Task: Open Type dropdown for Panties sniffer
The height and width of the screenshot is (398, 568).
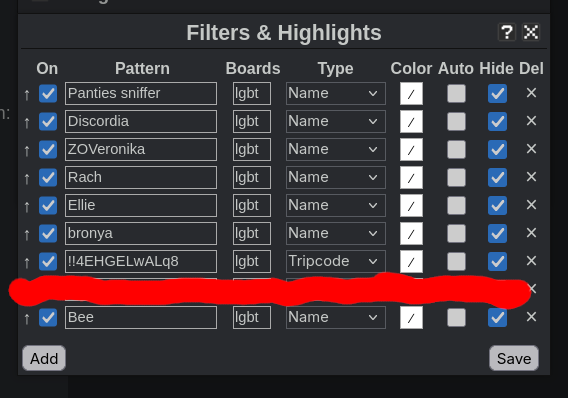Action: point(335,93)
